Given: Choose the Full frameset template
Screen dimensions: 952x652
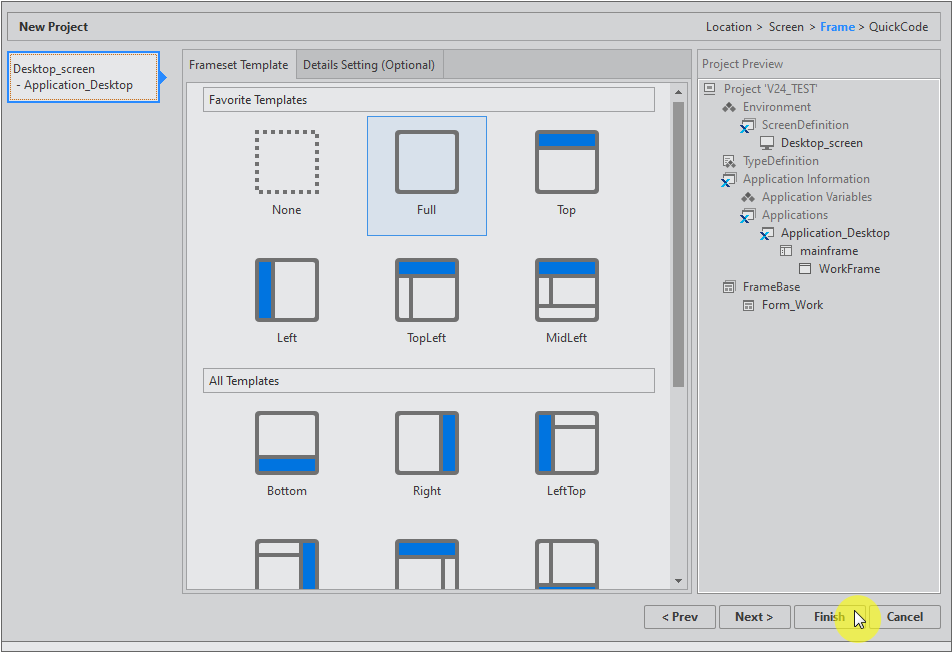Looking at the screenshot, I should [427, 162].
